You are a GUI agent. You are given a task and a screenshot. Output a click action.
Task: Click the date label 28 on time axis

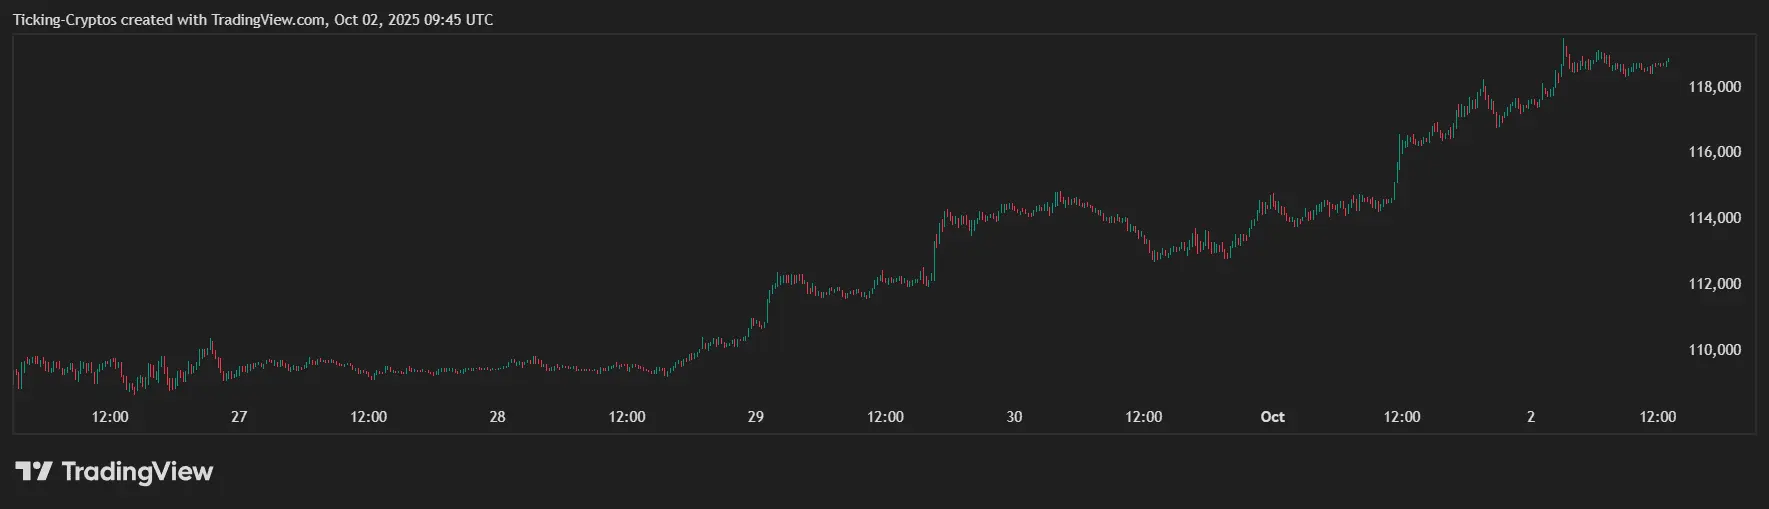(497, 417)
